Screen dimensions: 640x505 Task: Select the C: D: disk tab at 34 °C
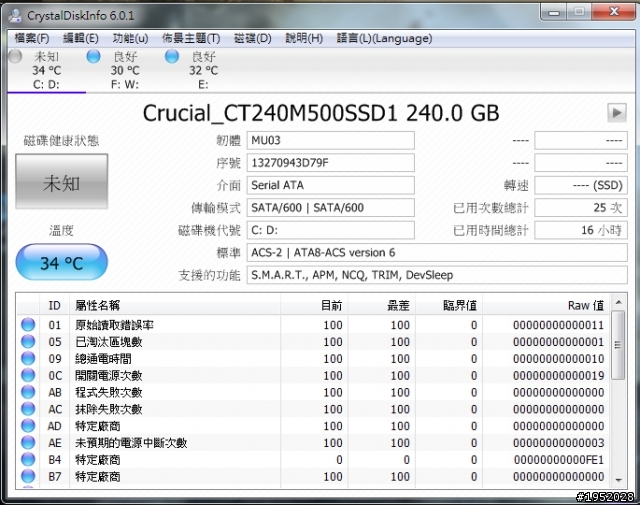[47, 70]
